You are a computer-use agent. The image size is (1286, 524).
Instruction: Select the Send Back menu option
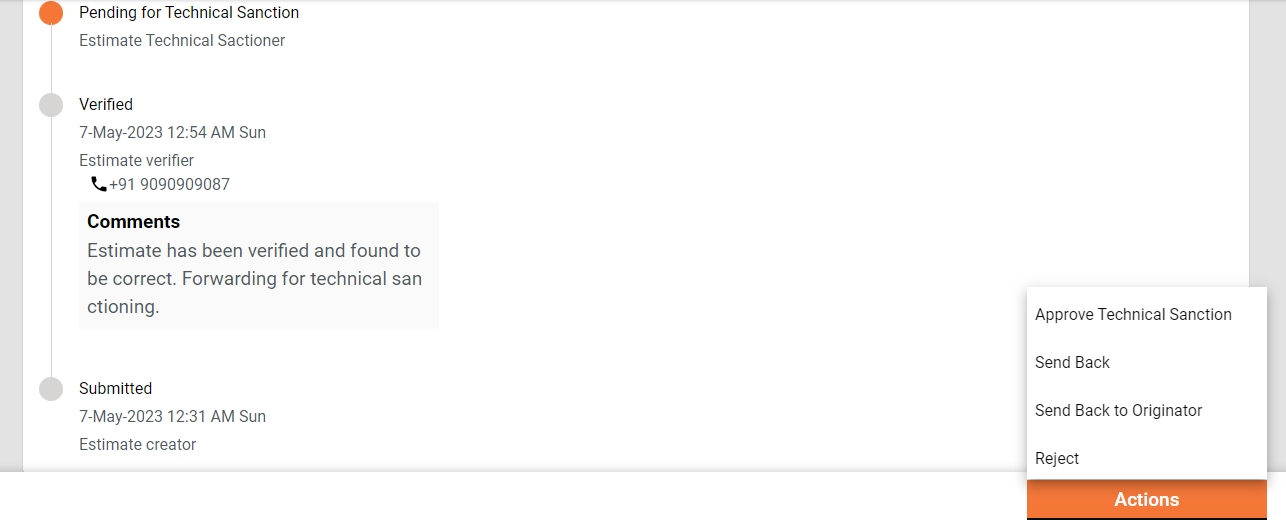(1072, 362)
